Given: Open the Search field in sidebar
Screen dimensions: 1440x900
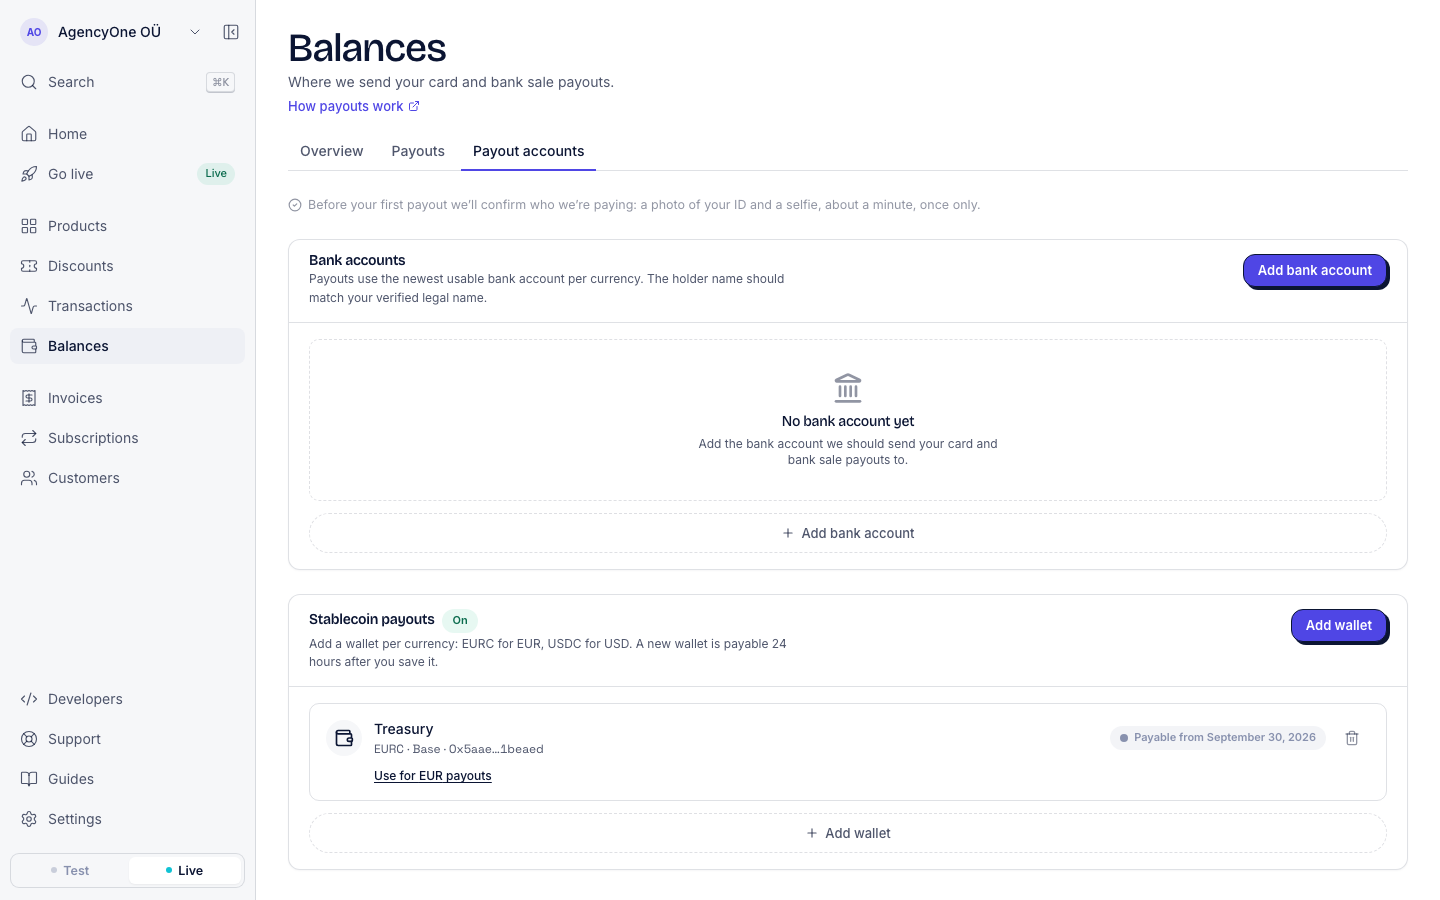Looking at the screenshot, I should pos(127,82).
